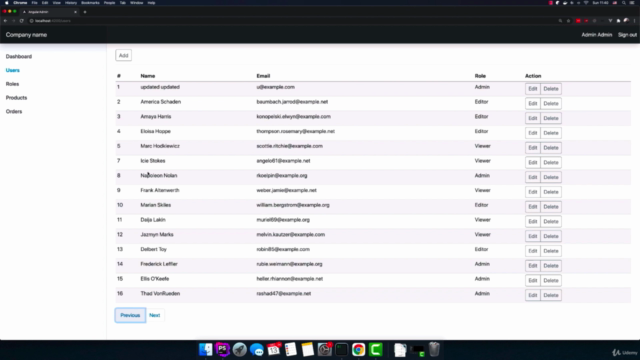Open Terminal from the dock
This screenshot has width=640, height=360.
coord(341,349)
